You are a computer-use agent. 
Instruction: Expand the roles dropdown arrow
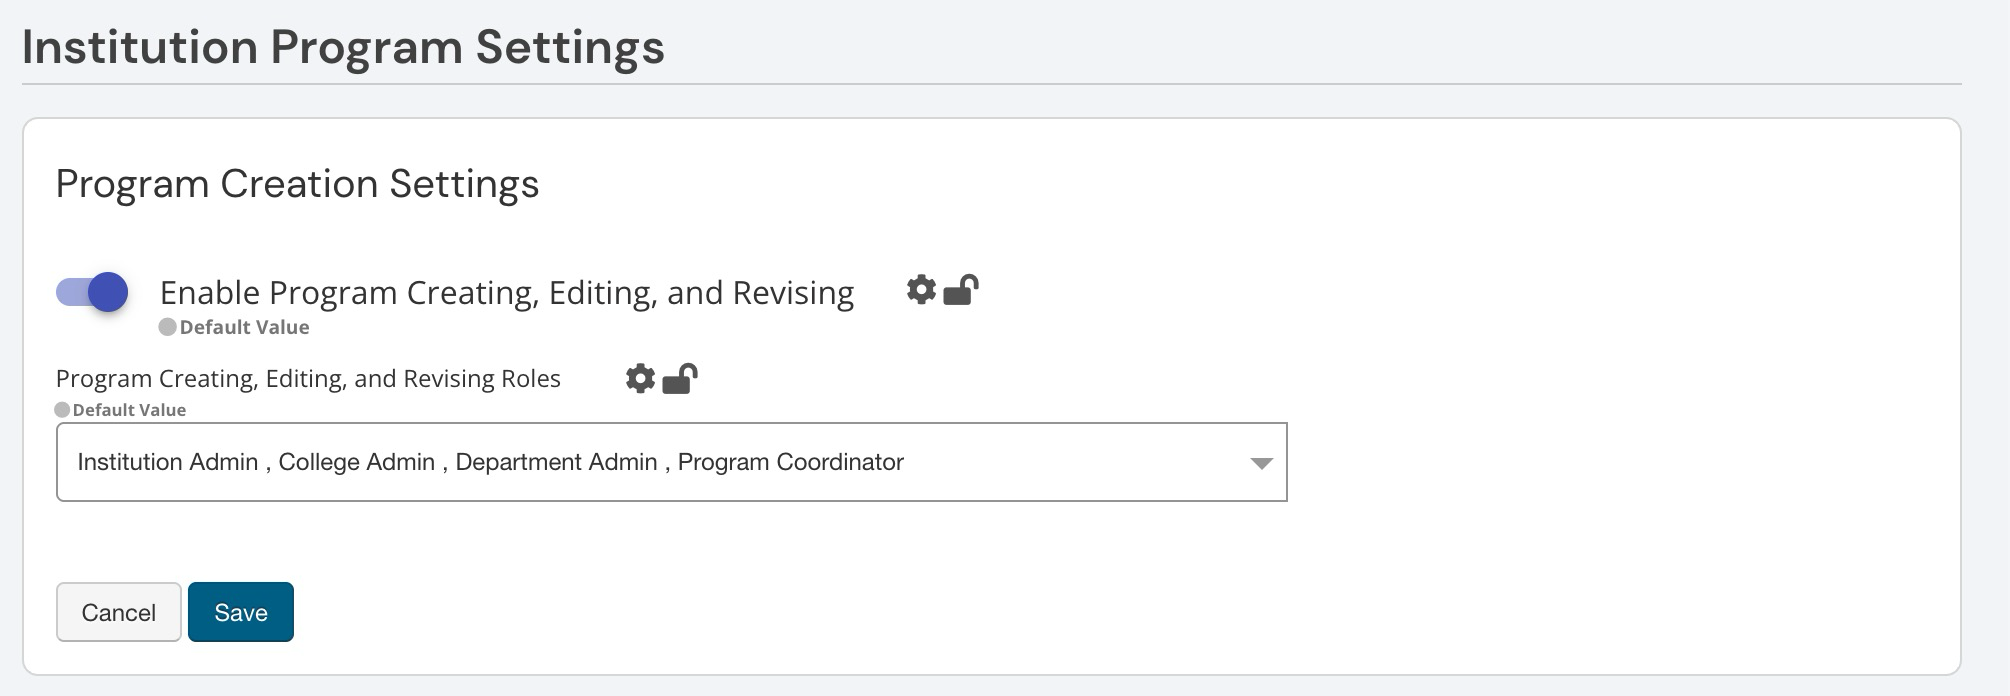(x=1261, y=463)
